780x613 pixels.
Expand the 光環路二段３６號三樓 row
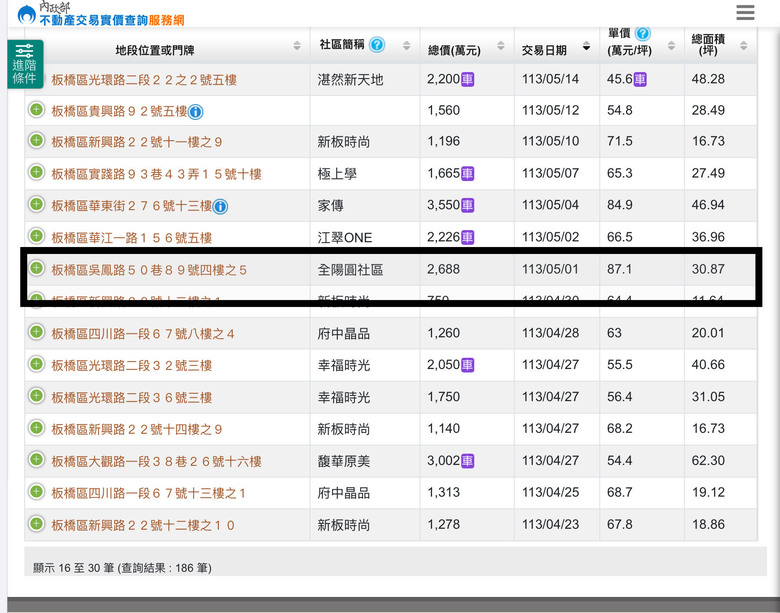coord(36,396)
